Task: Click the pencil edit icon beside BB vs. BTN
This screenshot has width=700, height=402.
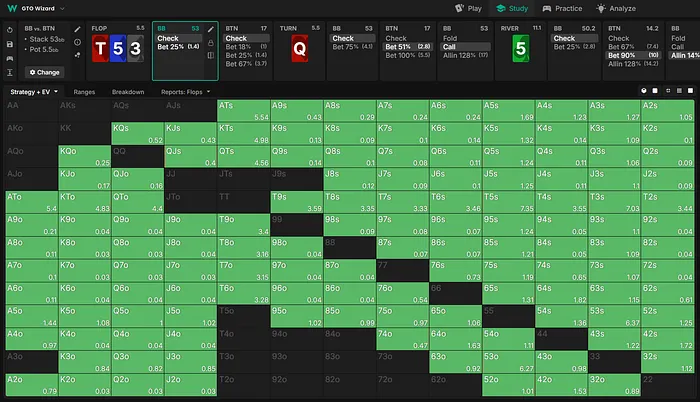Action: coord(78,29)
